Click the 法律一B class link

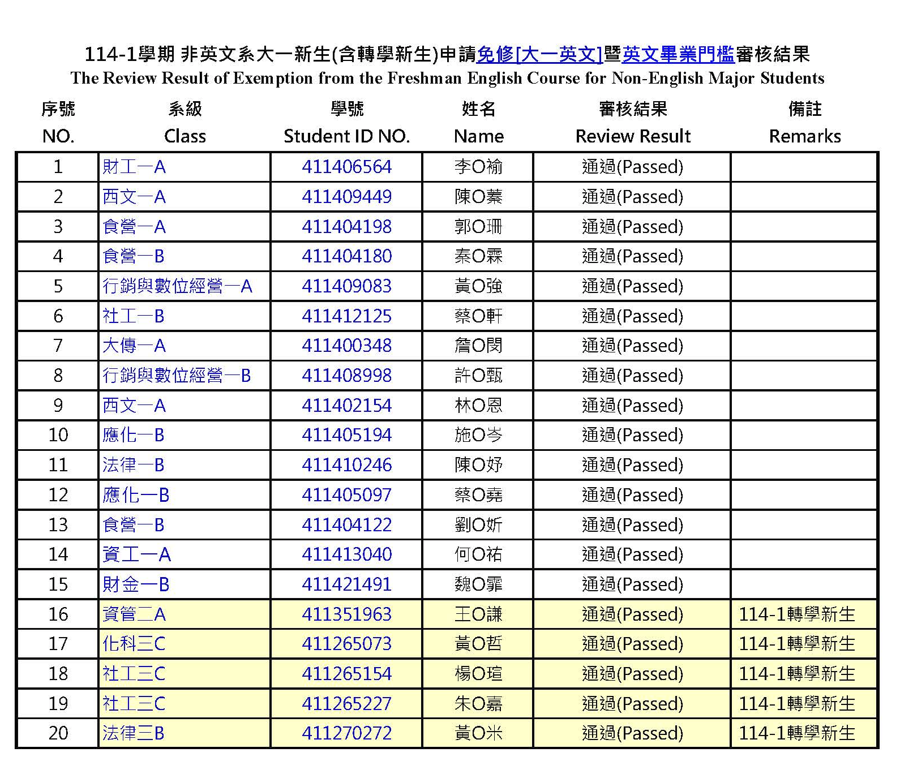tap(134, 465)
